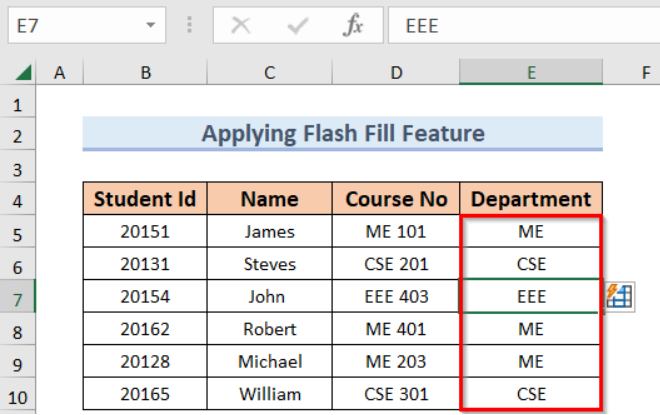
Task: Click the Applying Flash Fill Feature title
Action: click(343, 133)
